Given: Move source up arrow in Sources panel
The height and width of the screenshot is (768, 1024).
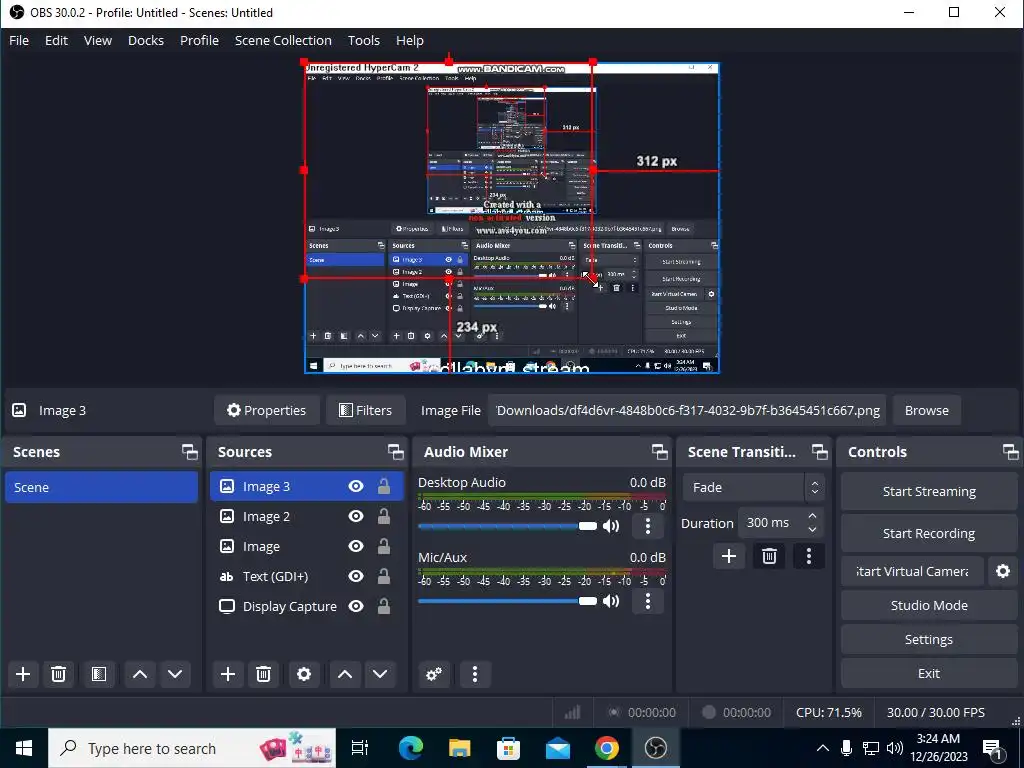Looking at the screenshot, I should point(345,674).
